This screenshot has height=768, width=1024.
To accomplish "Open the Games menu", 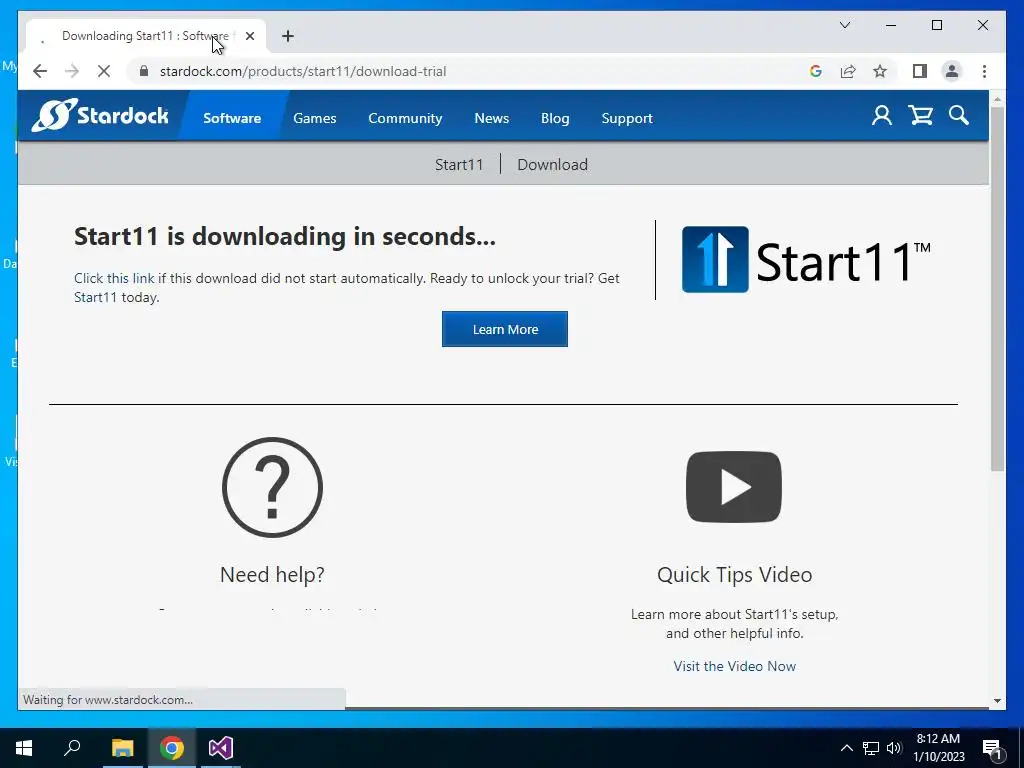I will coord(315,118).
